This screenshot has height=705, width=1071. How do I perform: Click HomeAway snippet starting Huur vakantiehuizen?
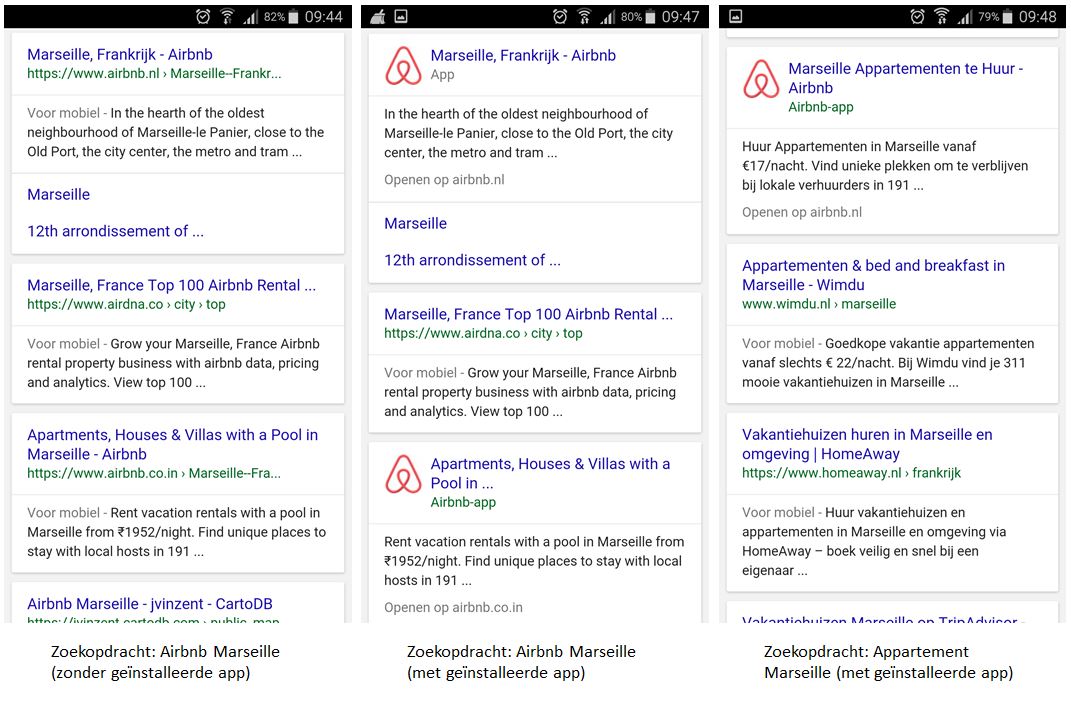click(x=874, y=541)
